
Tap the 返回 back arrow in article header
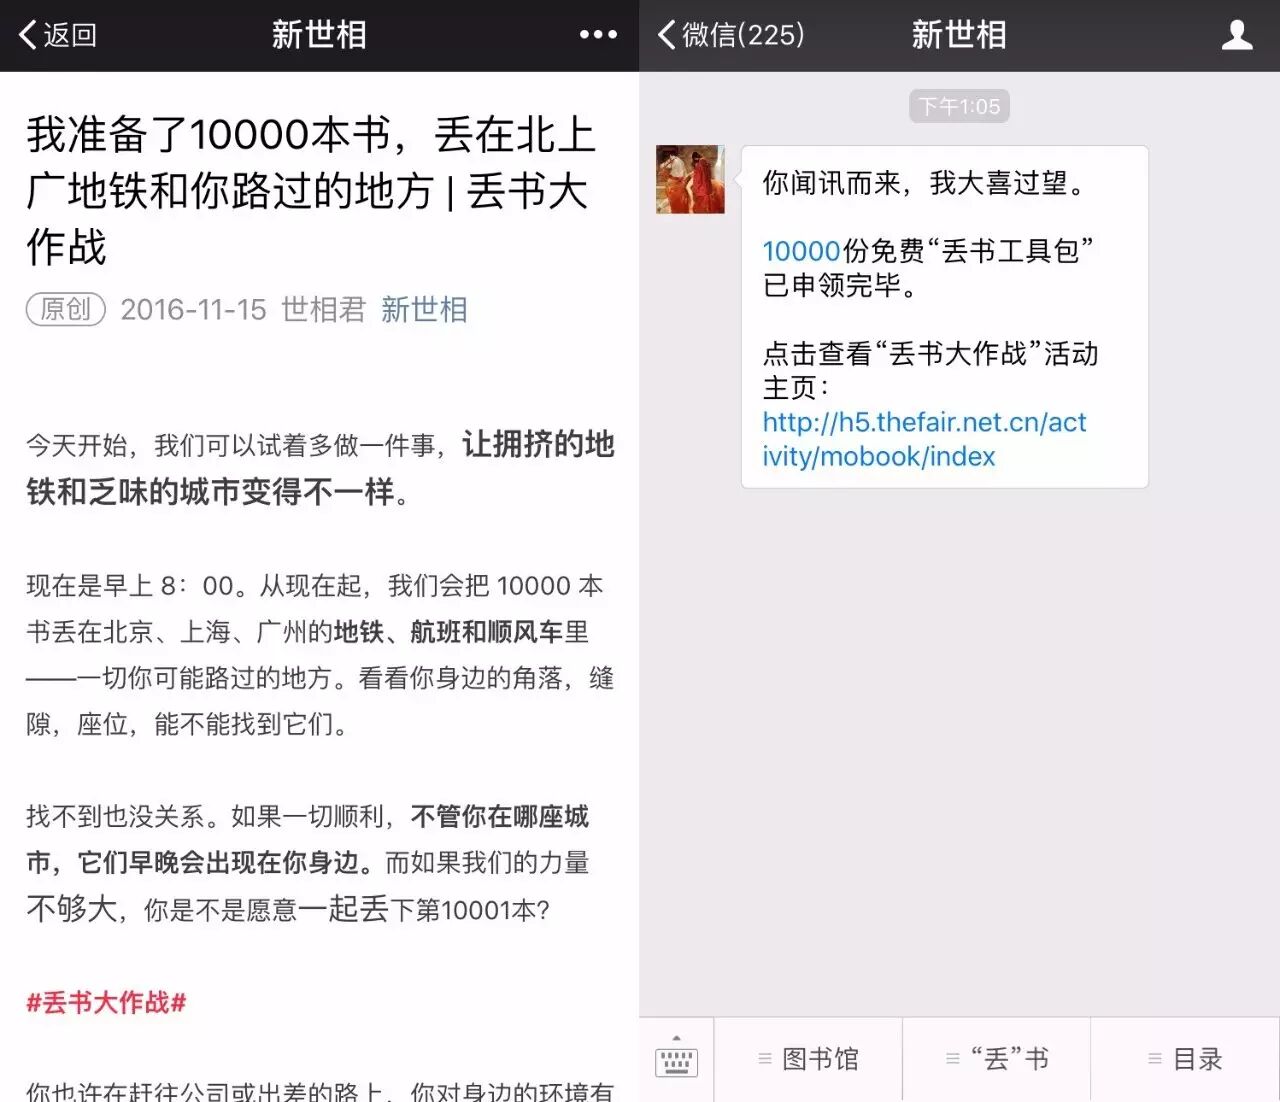click(56, 35)
